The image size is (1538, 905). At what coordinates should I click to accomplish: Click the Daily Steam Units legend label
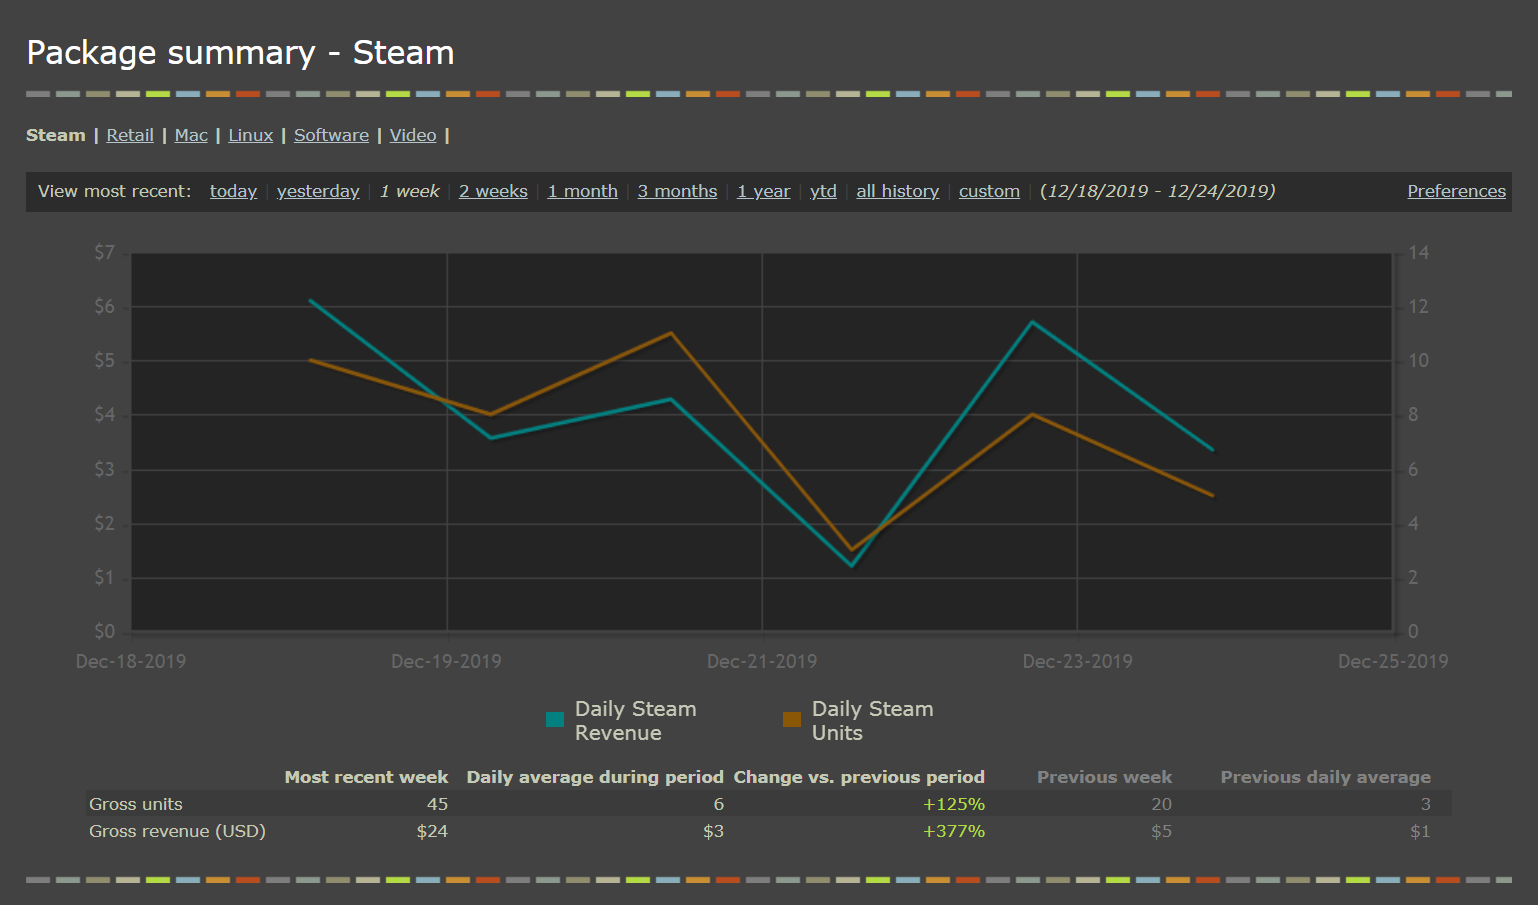click(872, 721)
